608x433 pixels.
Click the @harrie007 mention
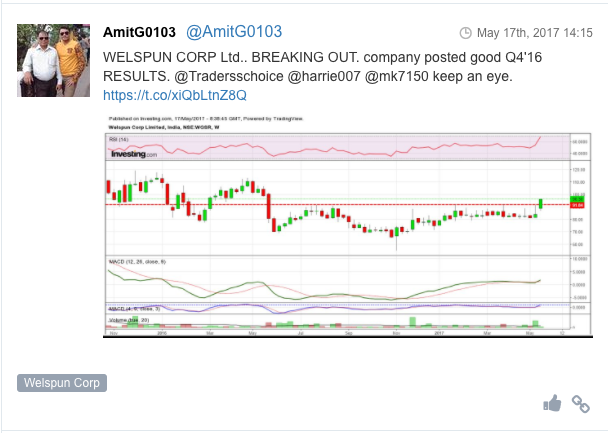click(x=324, y=76)
